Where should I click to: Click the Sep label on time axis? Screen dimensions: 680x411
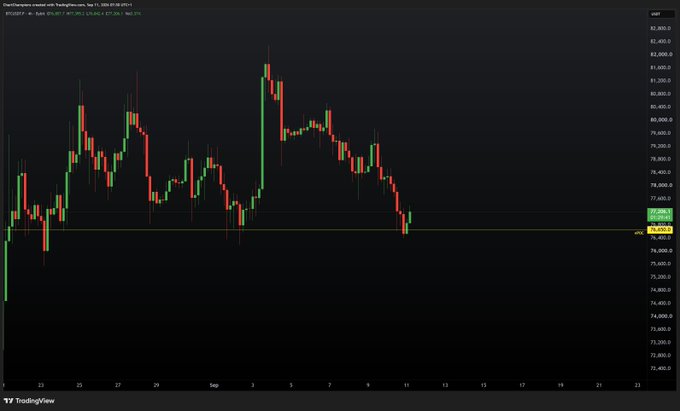tap(214, 385)
